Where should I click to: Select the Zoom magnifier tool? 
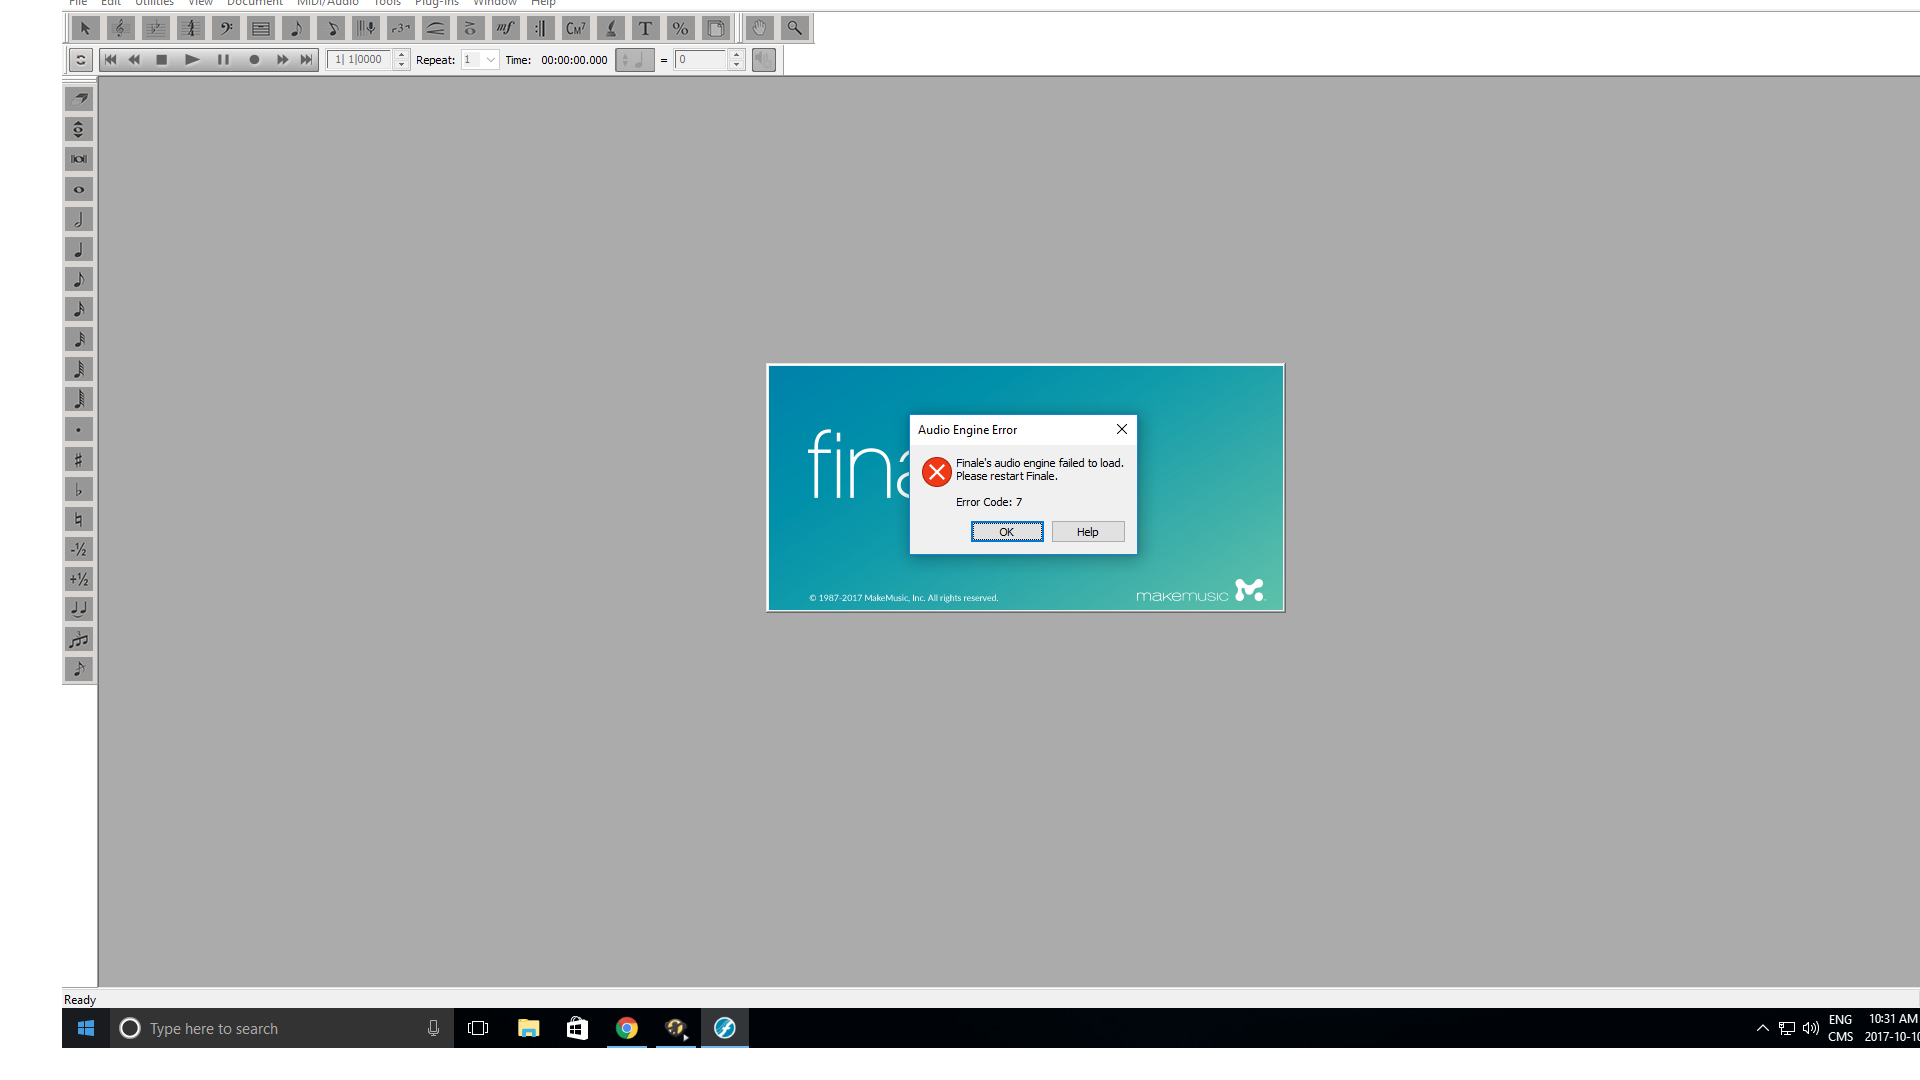(794, 28)
